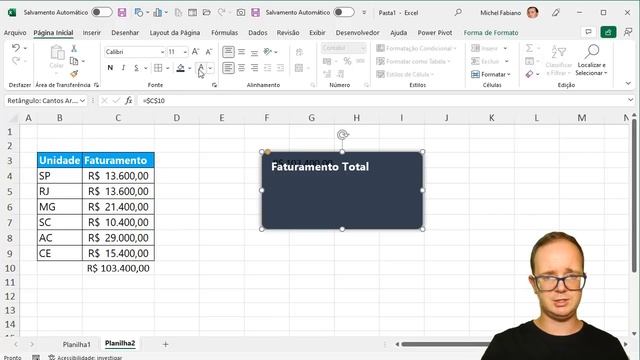Switch to the Forma de Formato tab
The width and height of the screenshot is (640, 360).
(x=491, y=33)
